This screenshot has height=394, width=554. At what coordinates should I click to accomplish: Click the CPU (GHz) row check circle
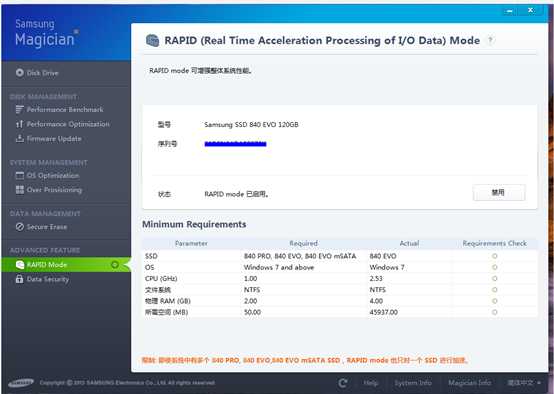495,278
